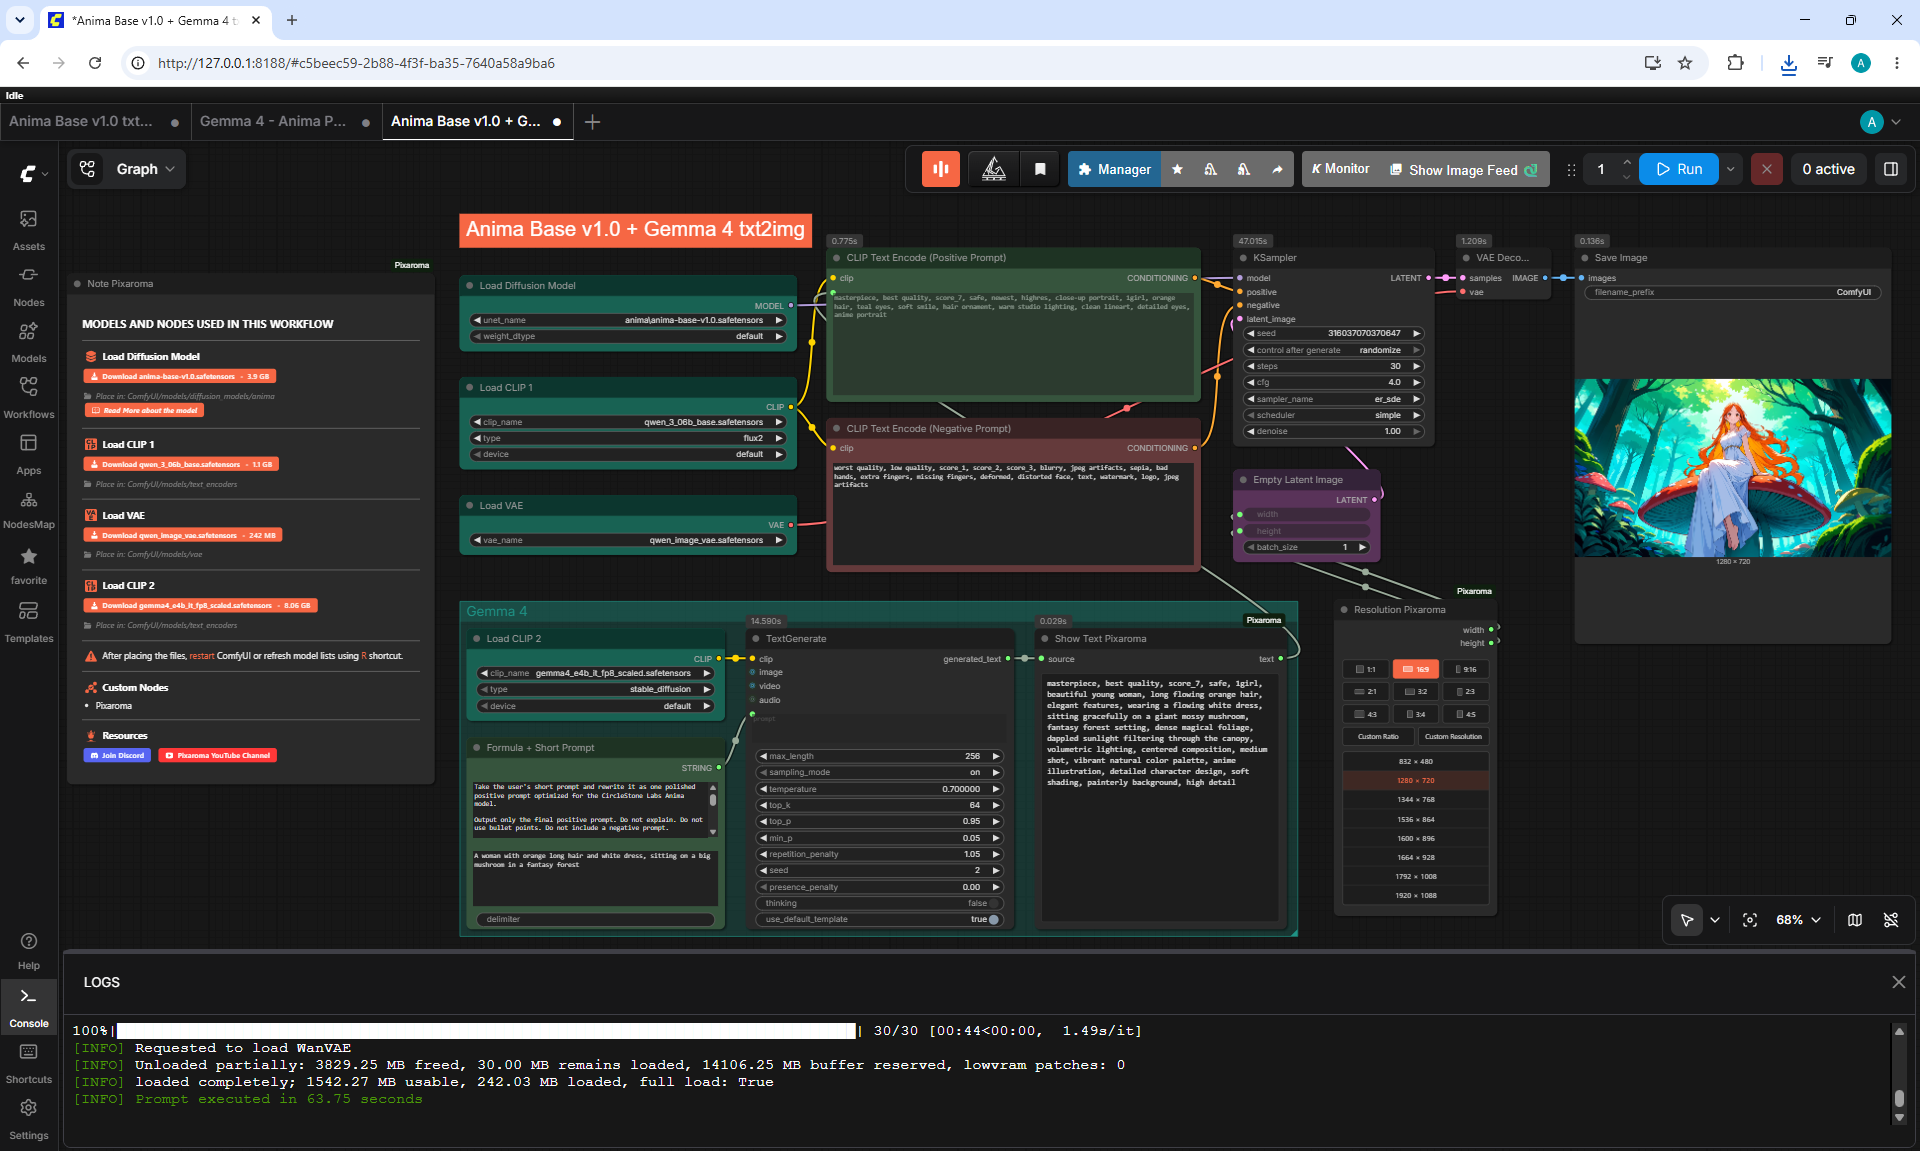The image size is (1920, 1151).
Task: Select the 3:2 aspect ratio
Action: (x=1416, y=691)
